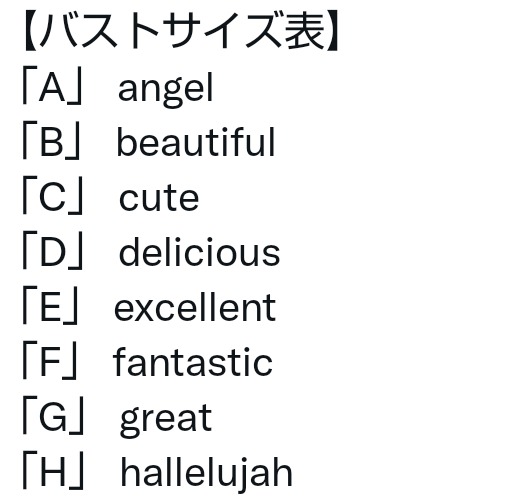
Task: Click the word angel
Action: [166, 89]
